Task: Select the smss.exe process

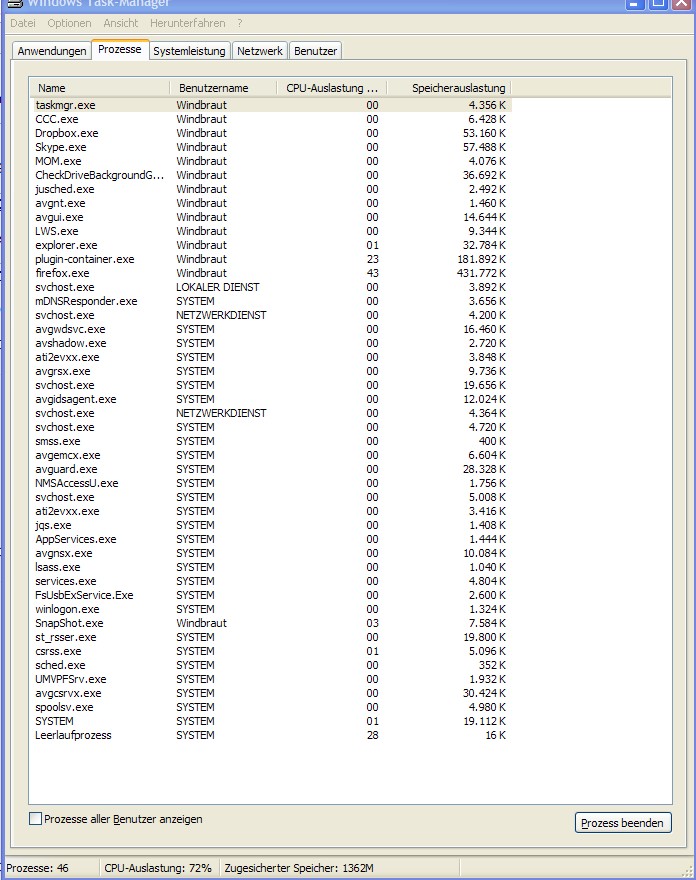Action: 271,441
